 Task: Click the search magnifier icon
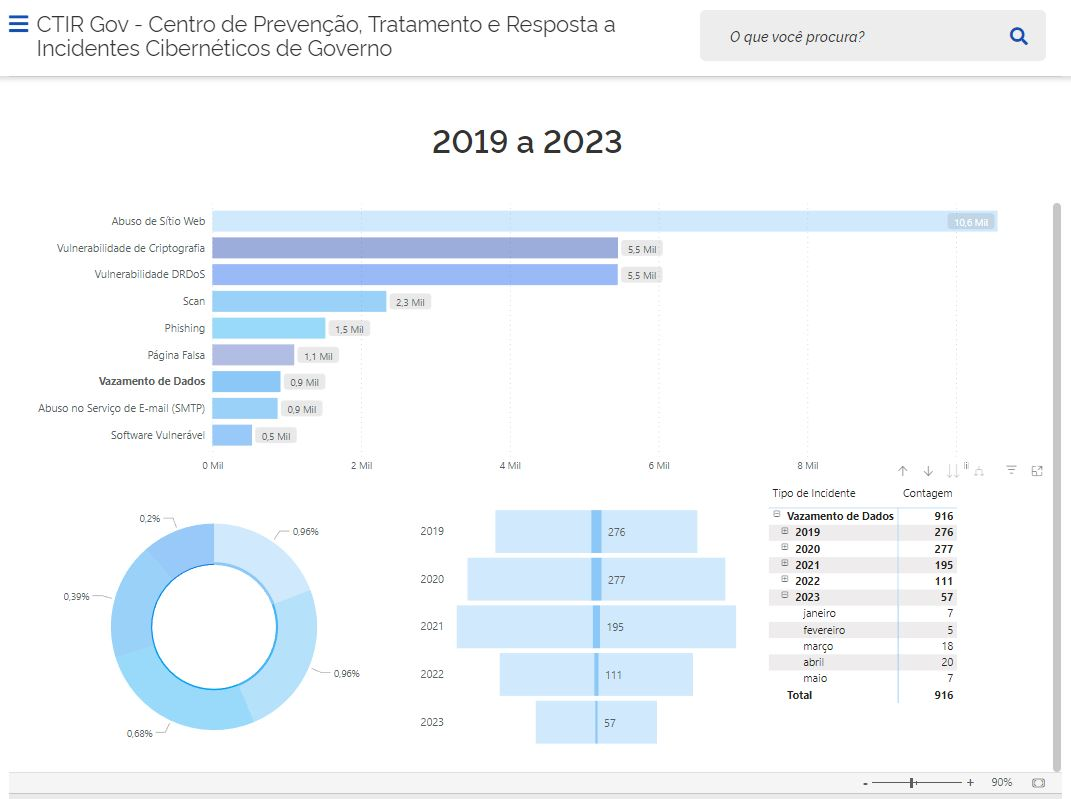click(1018, 37)
